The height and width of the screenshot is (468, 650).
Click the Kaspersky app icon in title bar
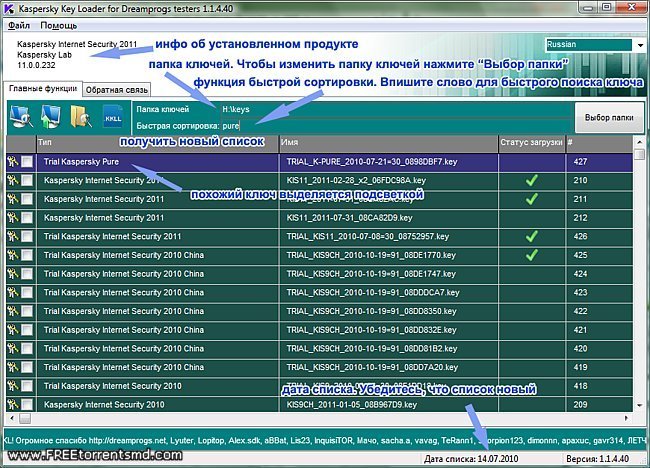9,8
